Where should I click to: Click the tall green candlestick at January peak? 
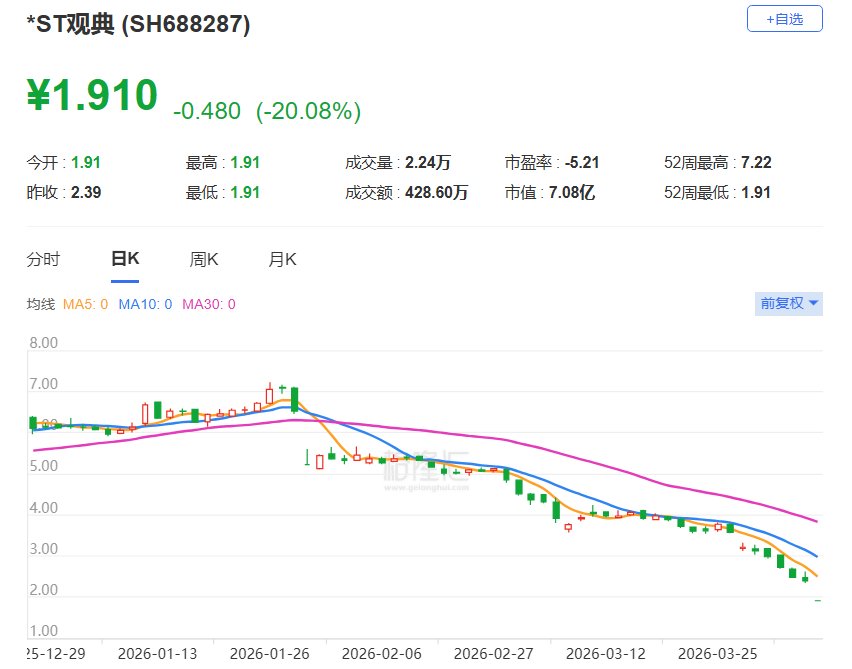click(295, 400)
